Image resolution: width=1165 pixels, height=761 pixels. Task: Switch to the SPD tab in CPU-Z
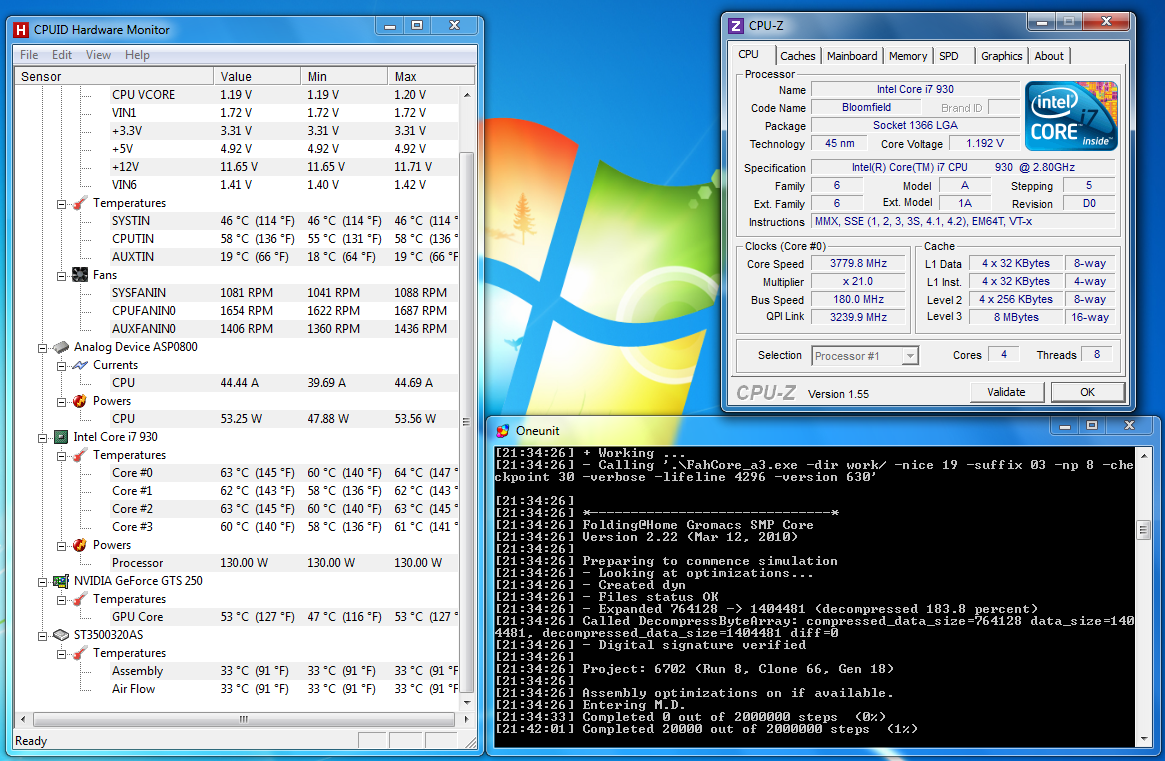coord(949,56)
